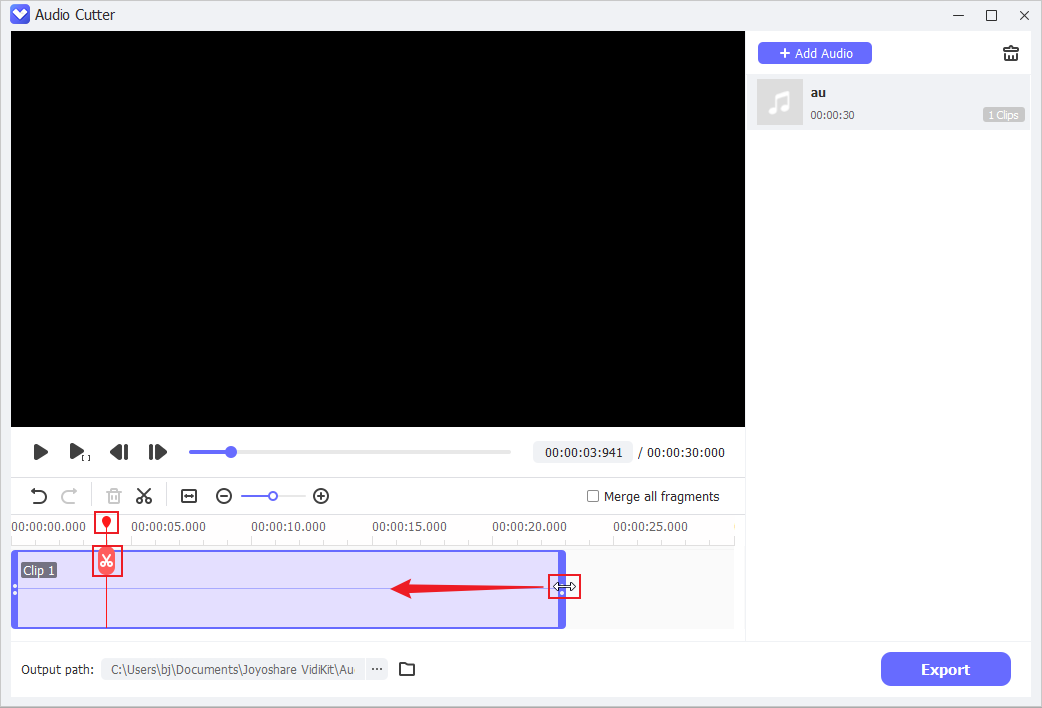
Task: Click the Play button
Action: click(40, 452)
